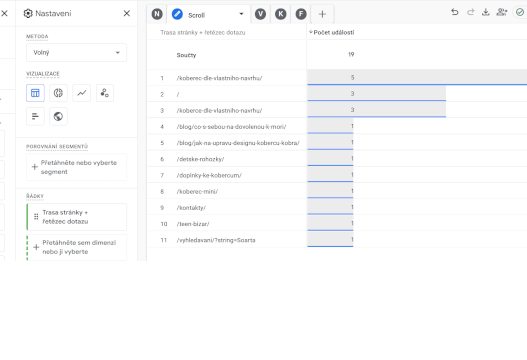Viewport: 527px width, 360px height.
Task: Sort by Počet událostí column header
Action: [x=333, y=32]
